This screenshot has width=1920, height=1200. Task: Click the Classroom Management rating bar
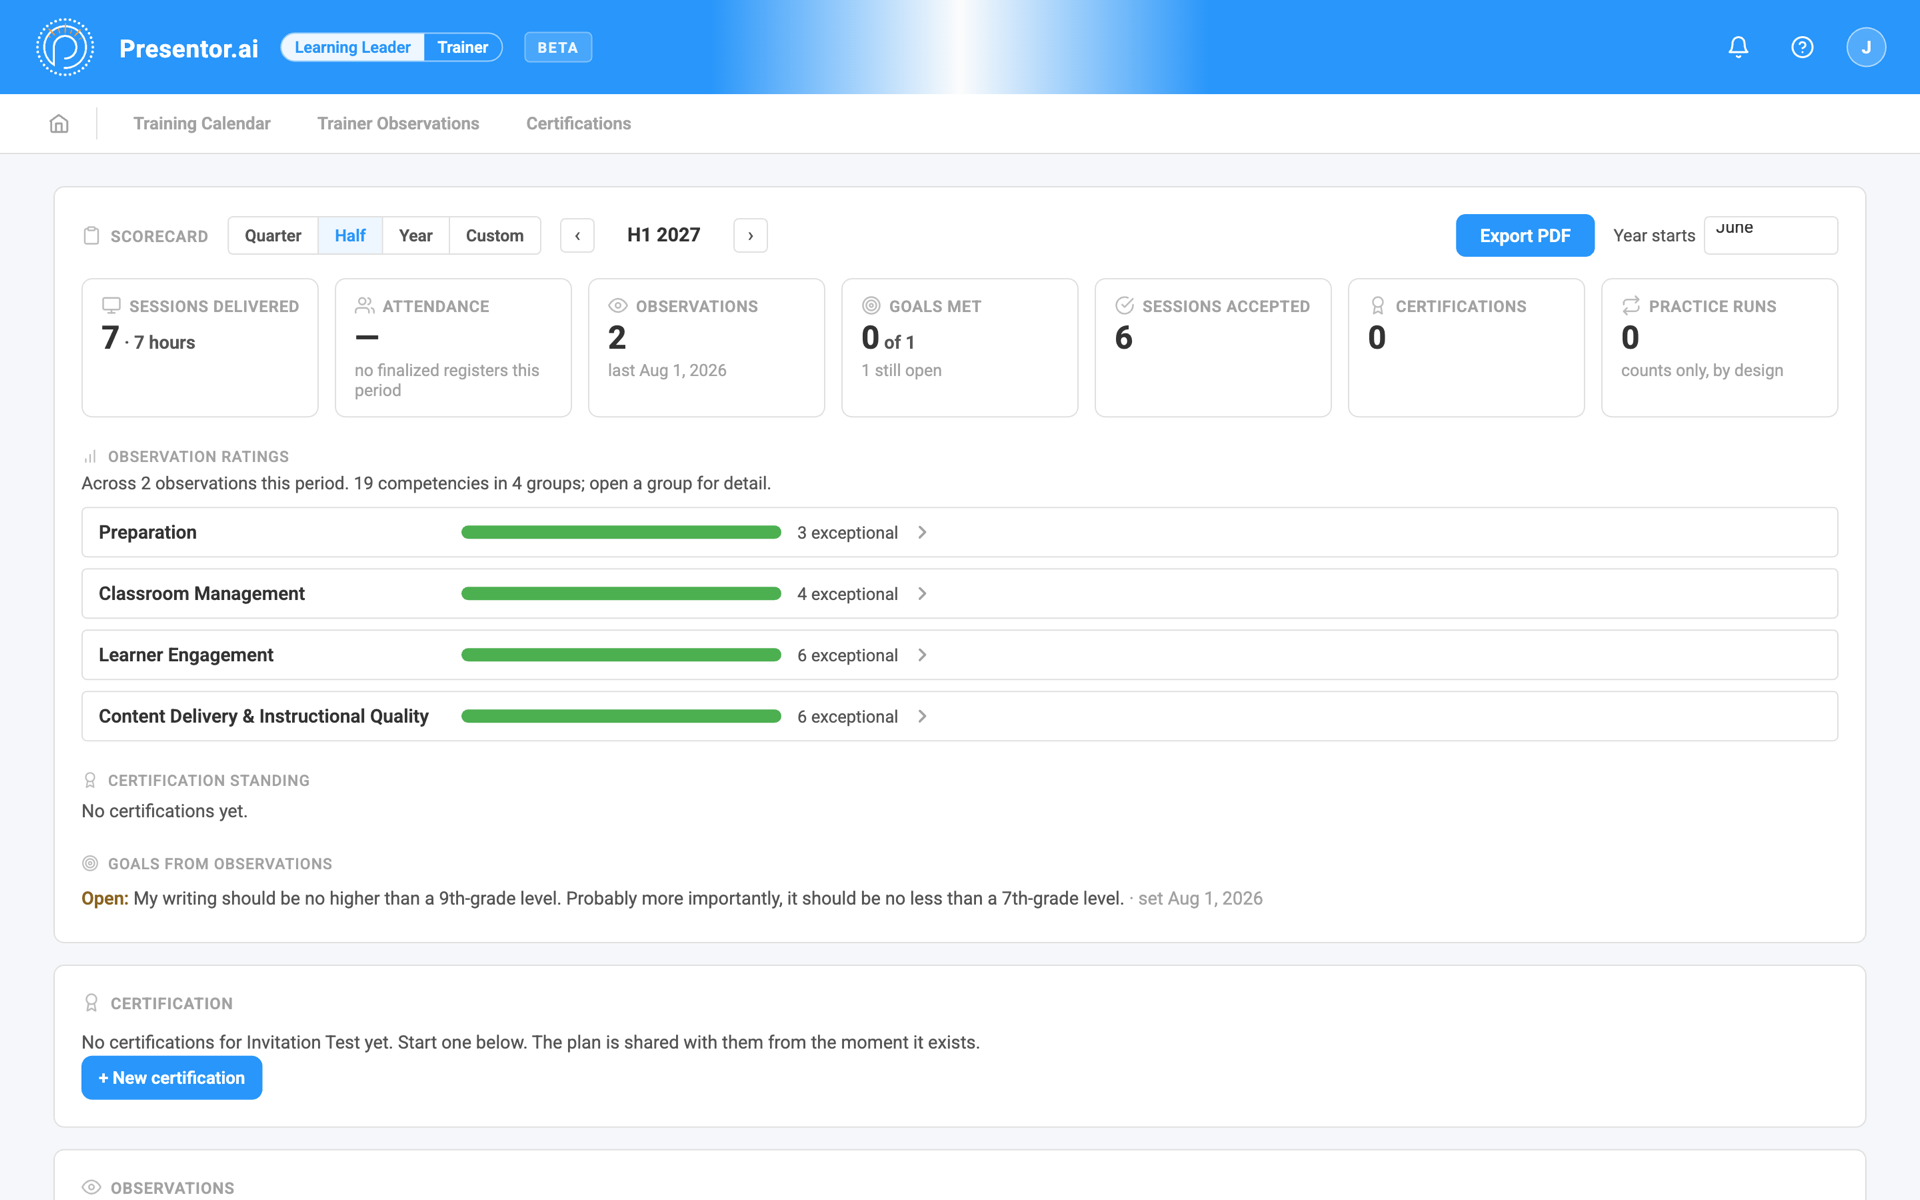[621, 594]
